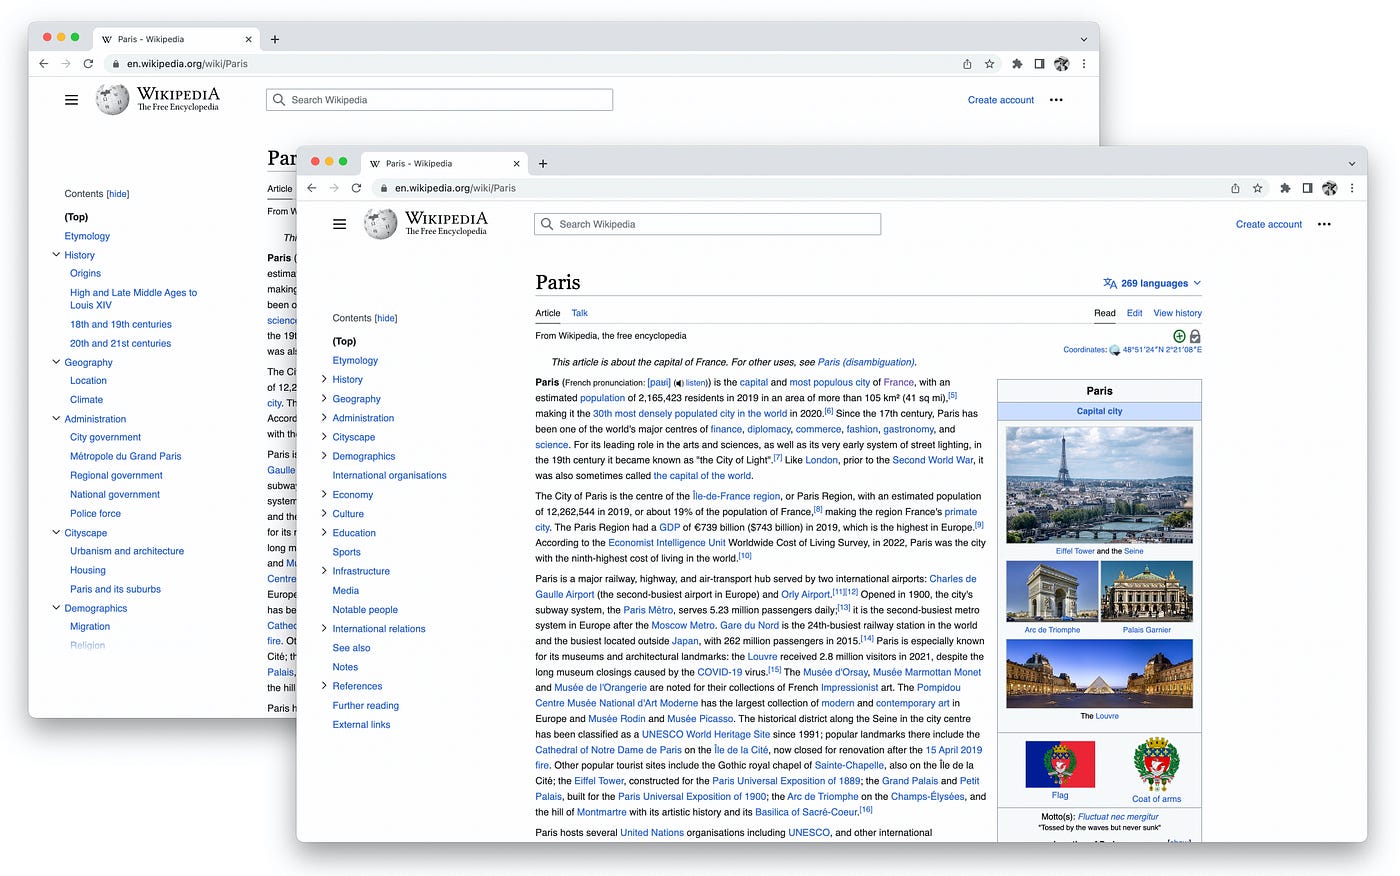1400x876 pixels.
Task: Select the Paris - Wikipedia browser tab in the rear window
Action: pos(176,39)
